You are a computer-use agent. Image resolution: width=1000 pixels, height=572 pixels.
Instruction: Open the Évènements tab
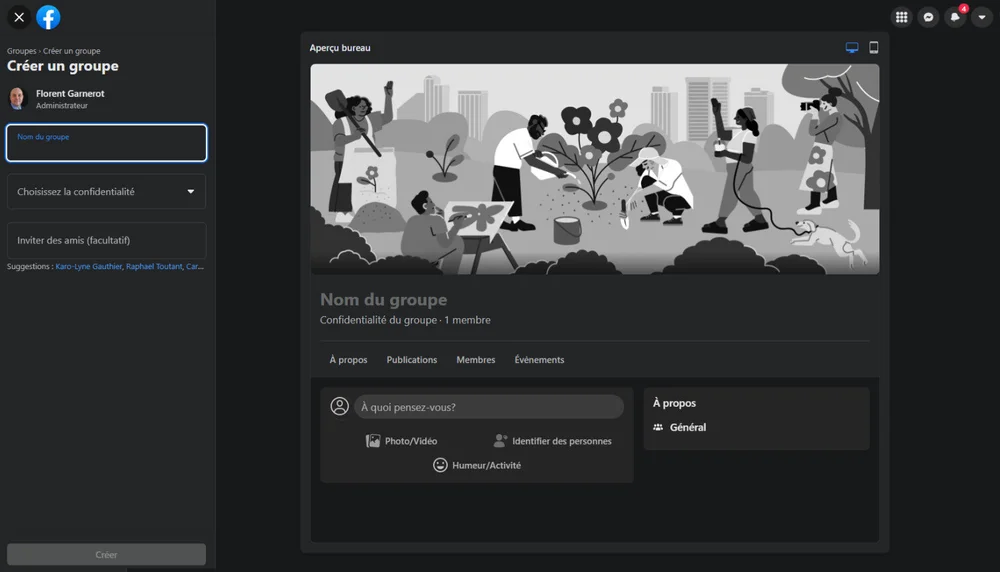[x=540, y=360]
